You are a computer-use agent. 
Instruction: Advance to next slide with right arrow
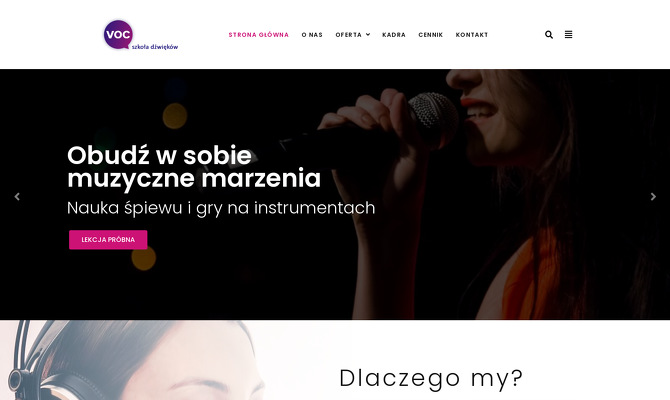653,197
